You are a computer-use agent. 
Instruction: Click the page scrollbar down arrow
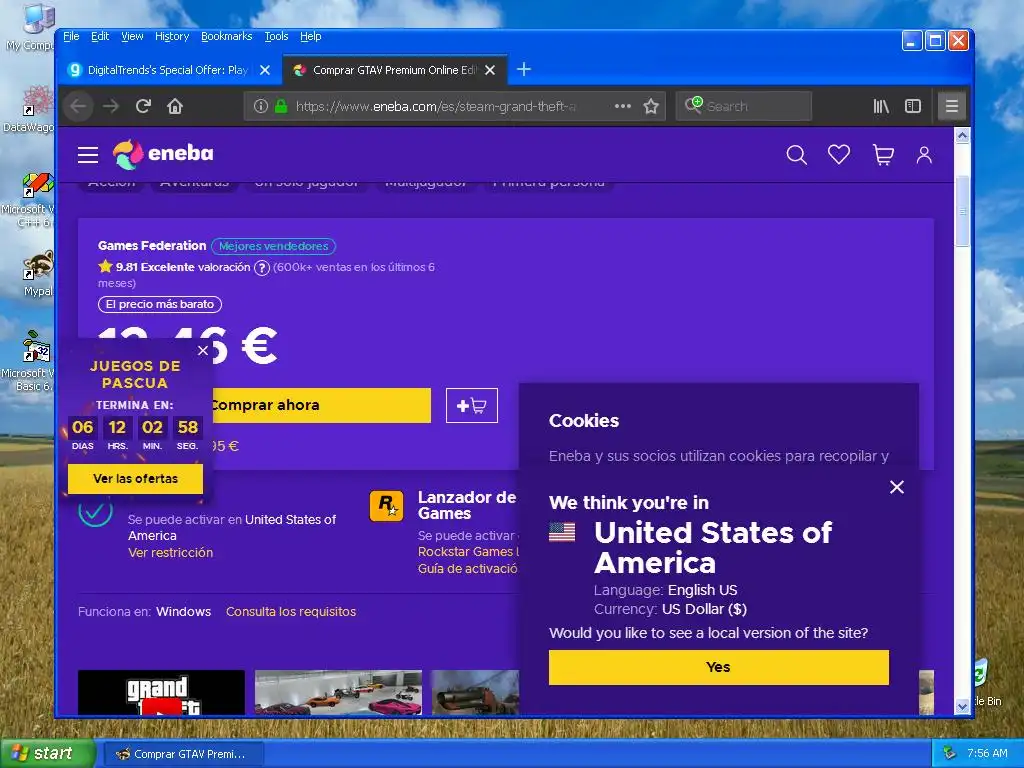tap(962, 706)
